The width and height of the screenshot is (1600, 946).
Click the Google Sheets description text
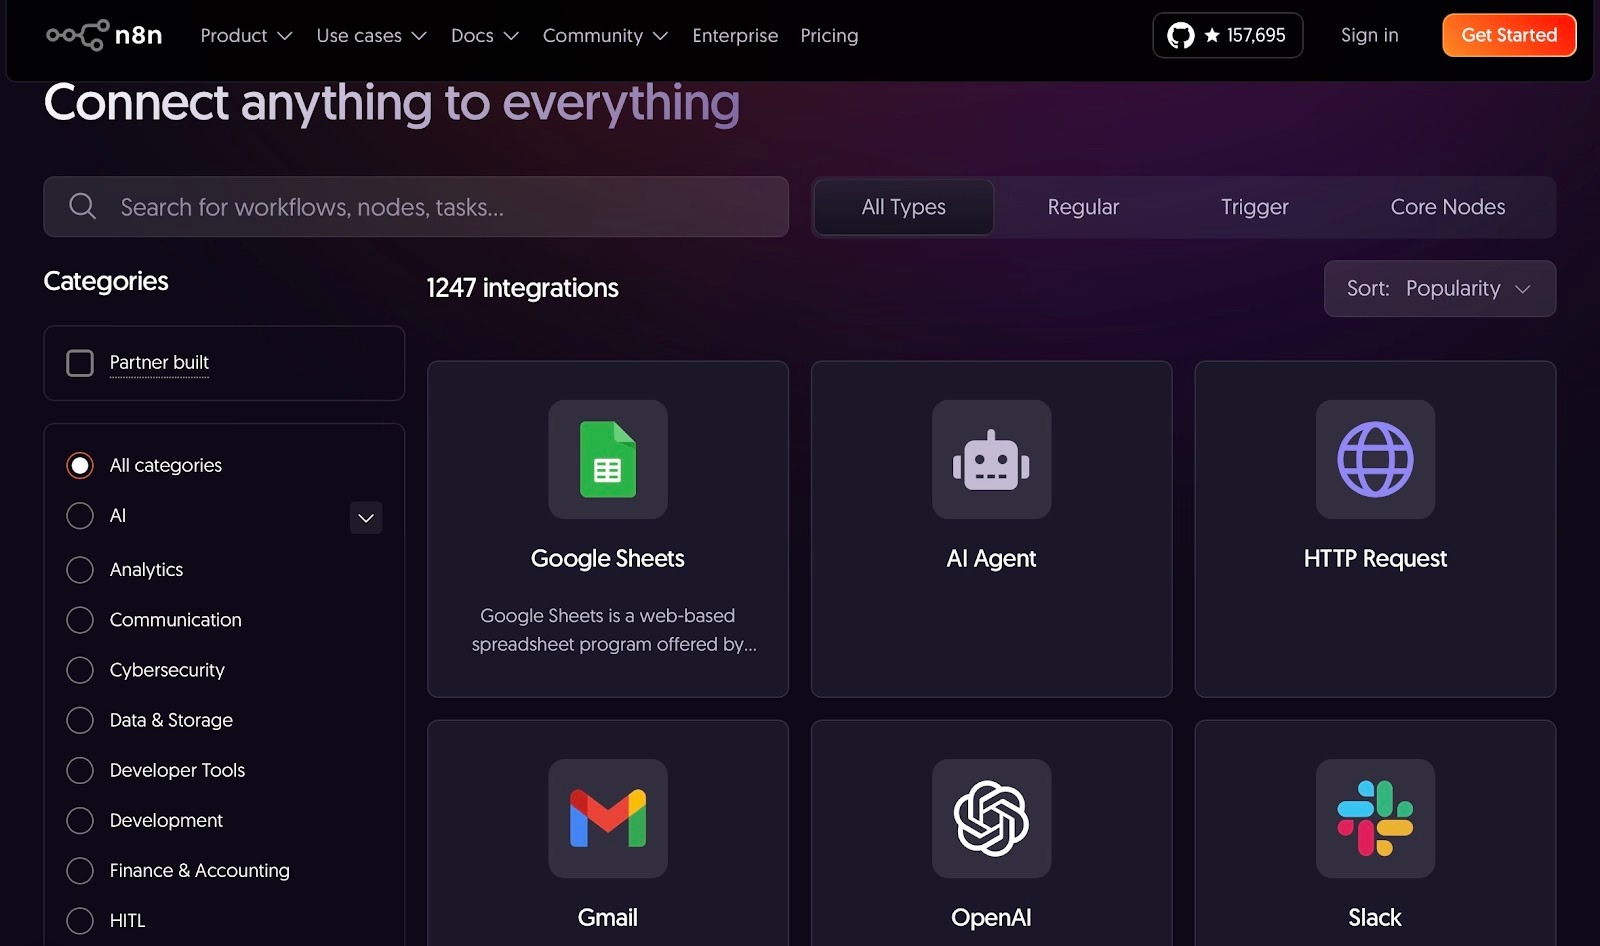614,630
